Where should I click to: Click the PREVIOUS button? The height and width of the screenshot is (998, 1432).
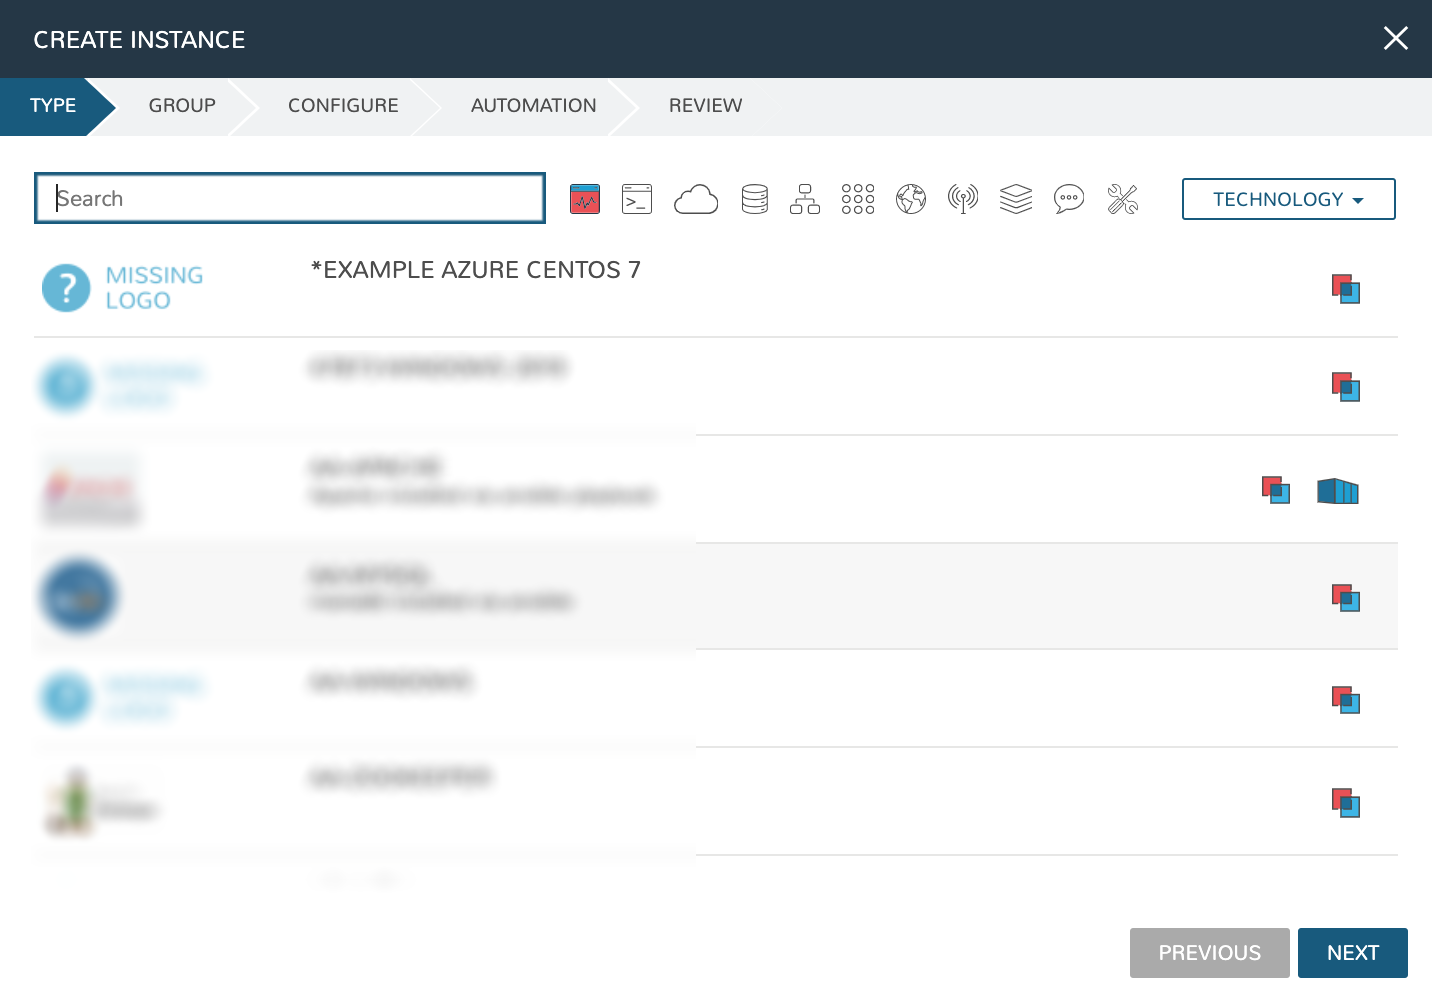[x=1209, y=953]
